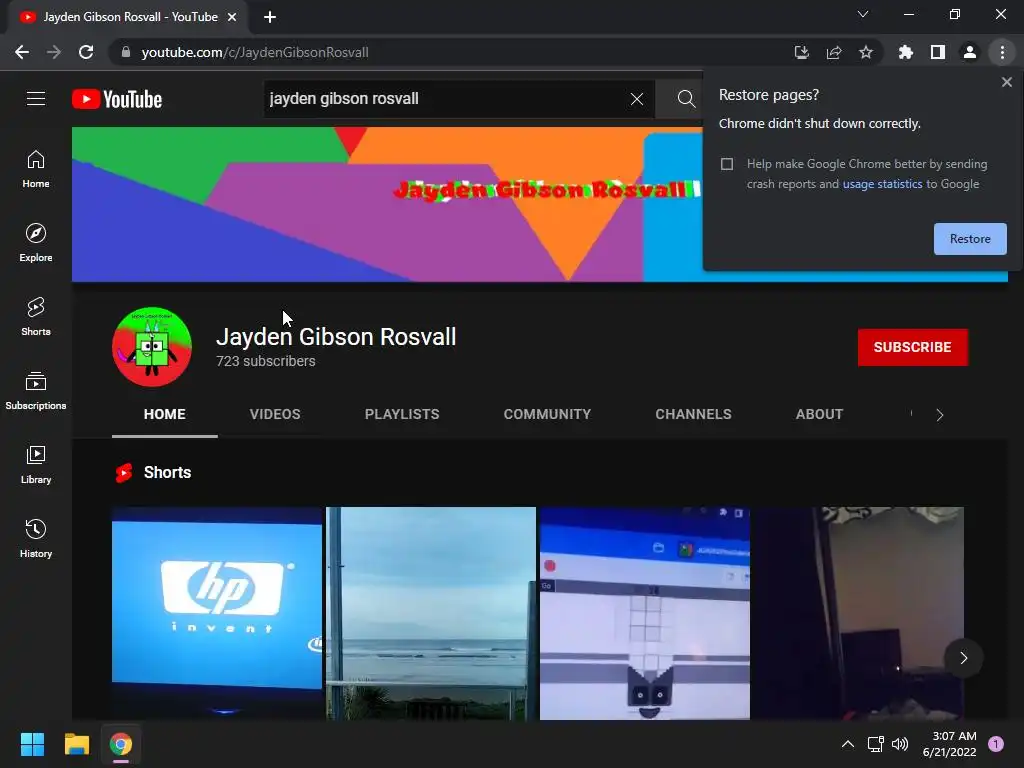Expand more channel tabs with the arrow
Image resolution: width=1024 pixels, height=768 pixels.
point(940,415)
